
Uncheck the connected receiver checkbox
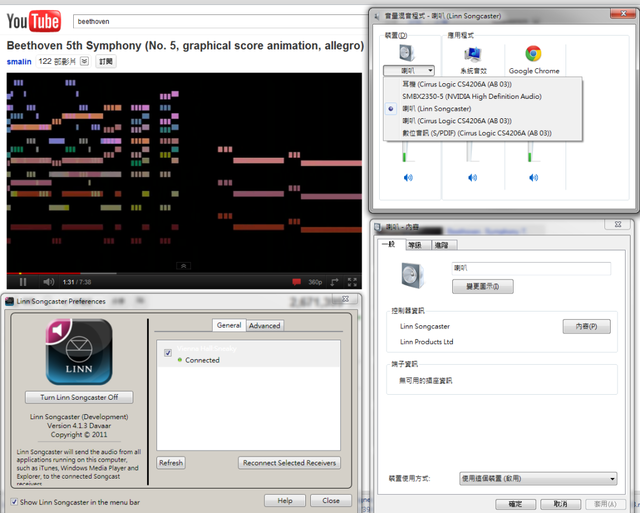(x=168, y=353)
